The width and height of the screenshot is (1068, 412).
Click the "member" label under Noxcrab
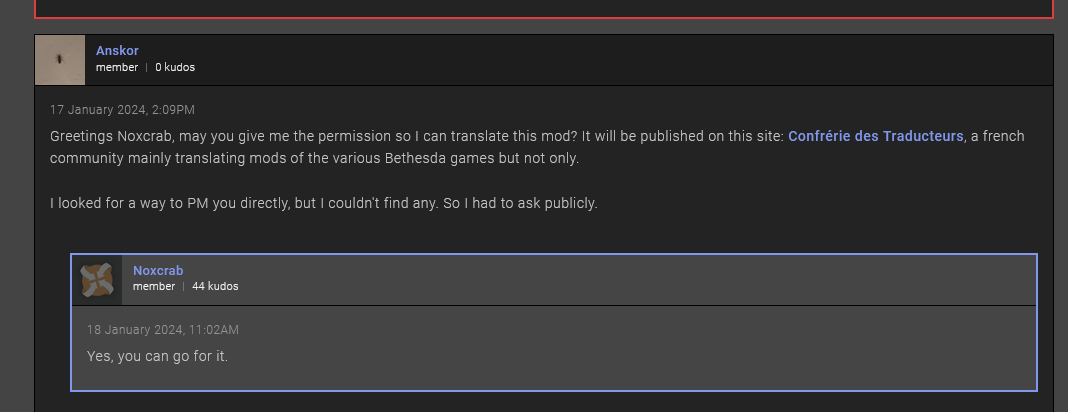154,286
